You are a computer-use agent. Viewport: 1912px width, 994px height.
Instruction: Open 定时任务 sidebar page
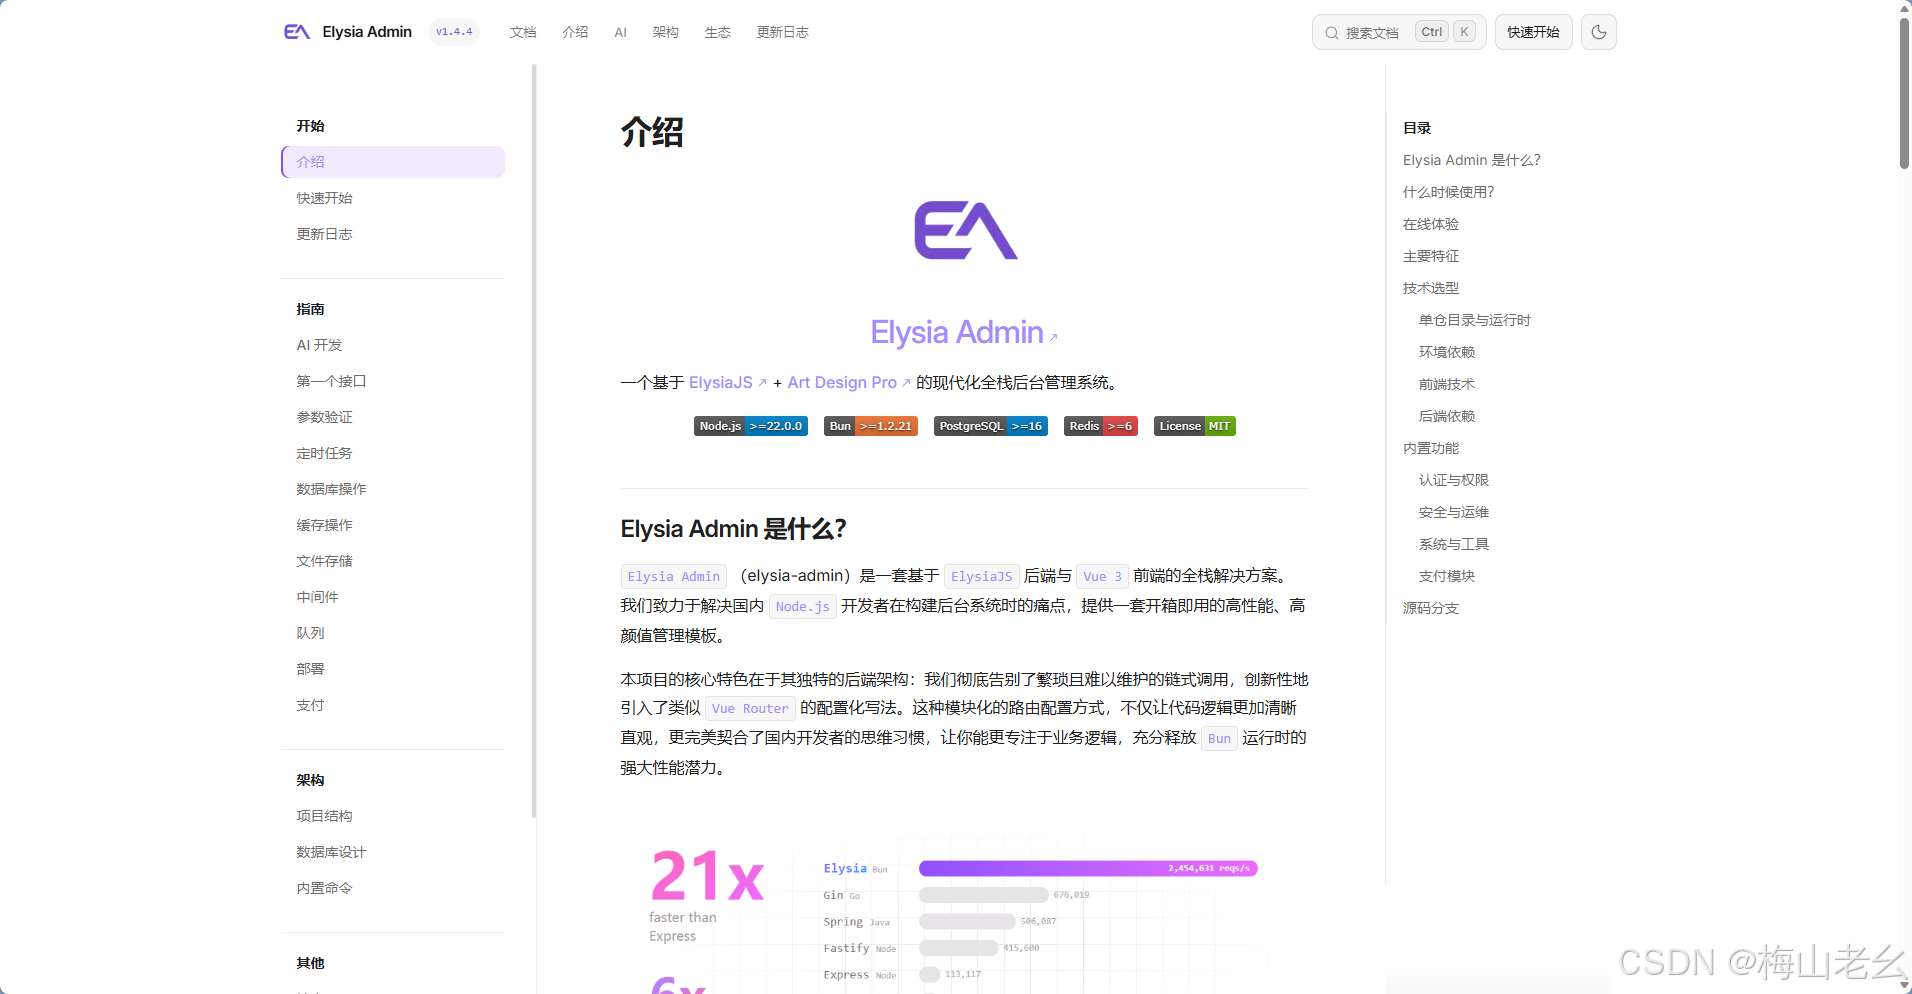click(324, 453)
